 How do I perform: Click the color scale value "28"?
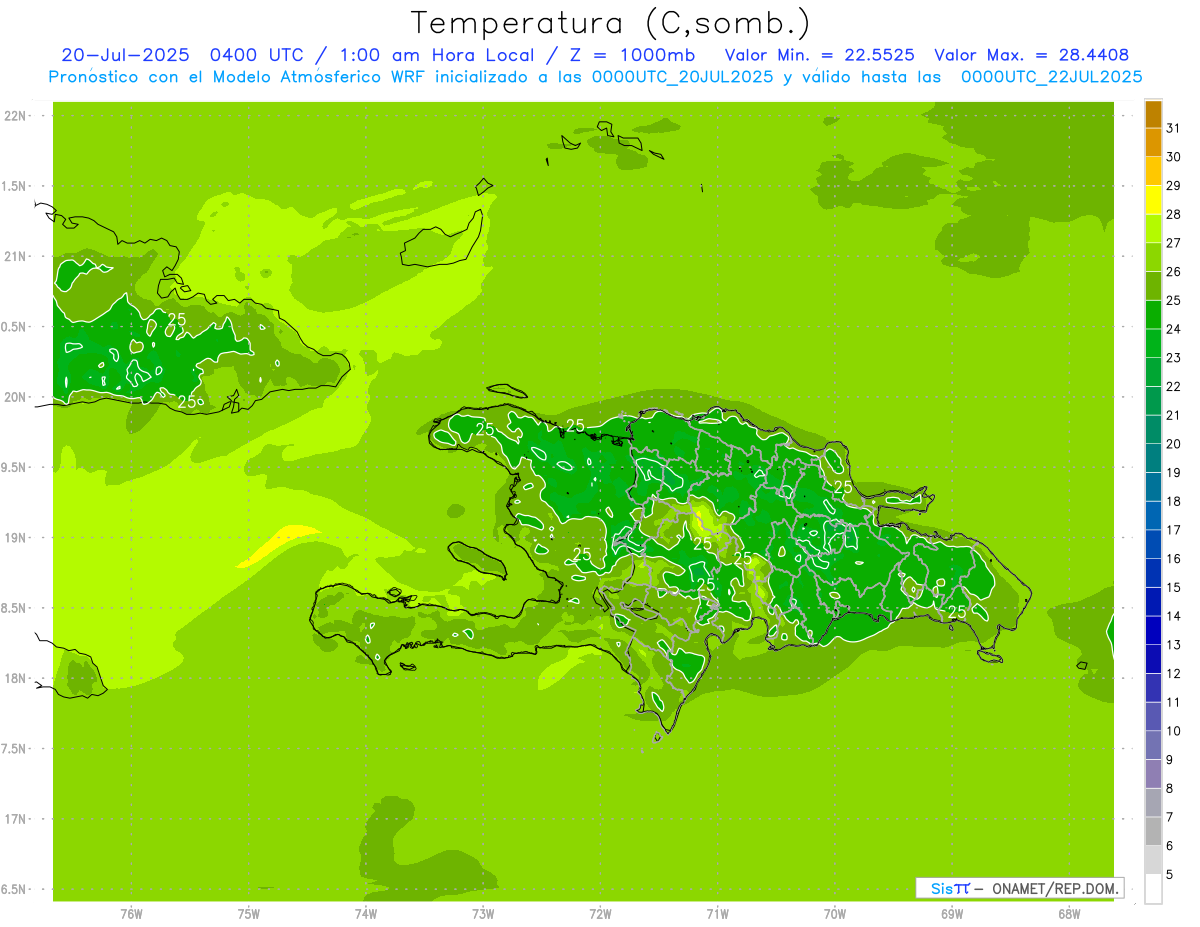click(x=1173, y=214)
